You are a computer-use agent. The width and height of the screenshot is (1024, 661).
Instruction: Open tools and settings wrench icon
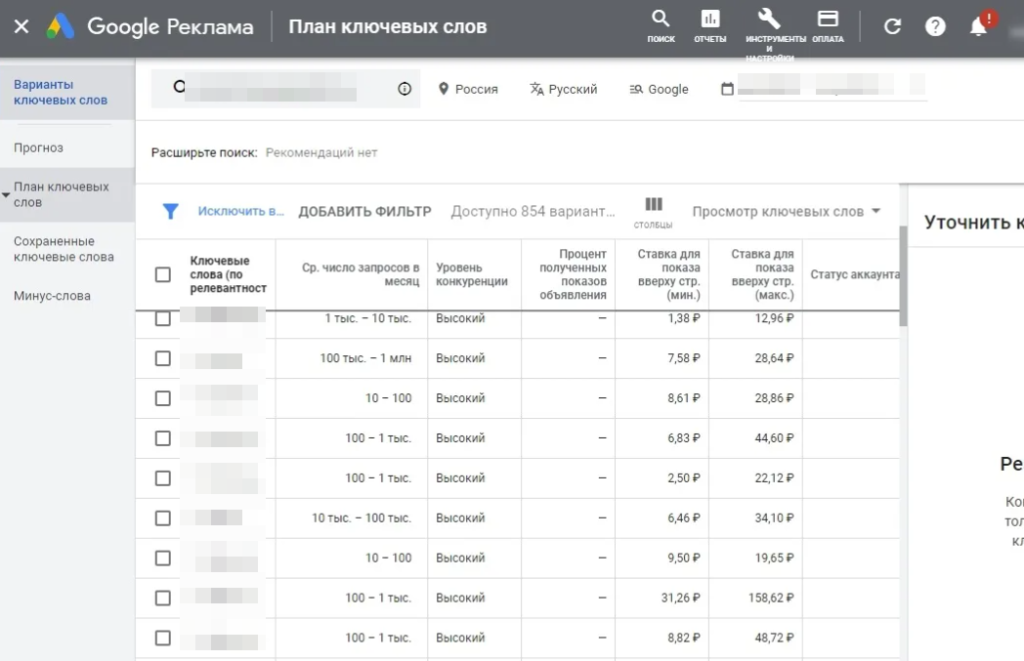point(769,20)
